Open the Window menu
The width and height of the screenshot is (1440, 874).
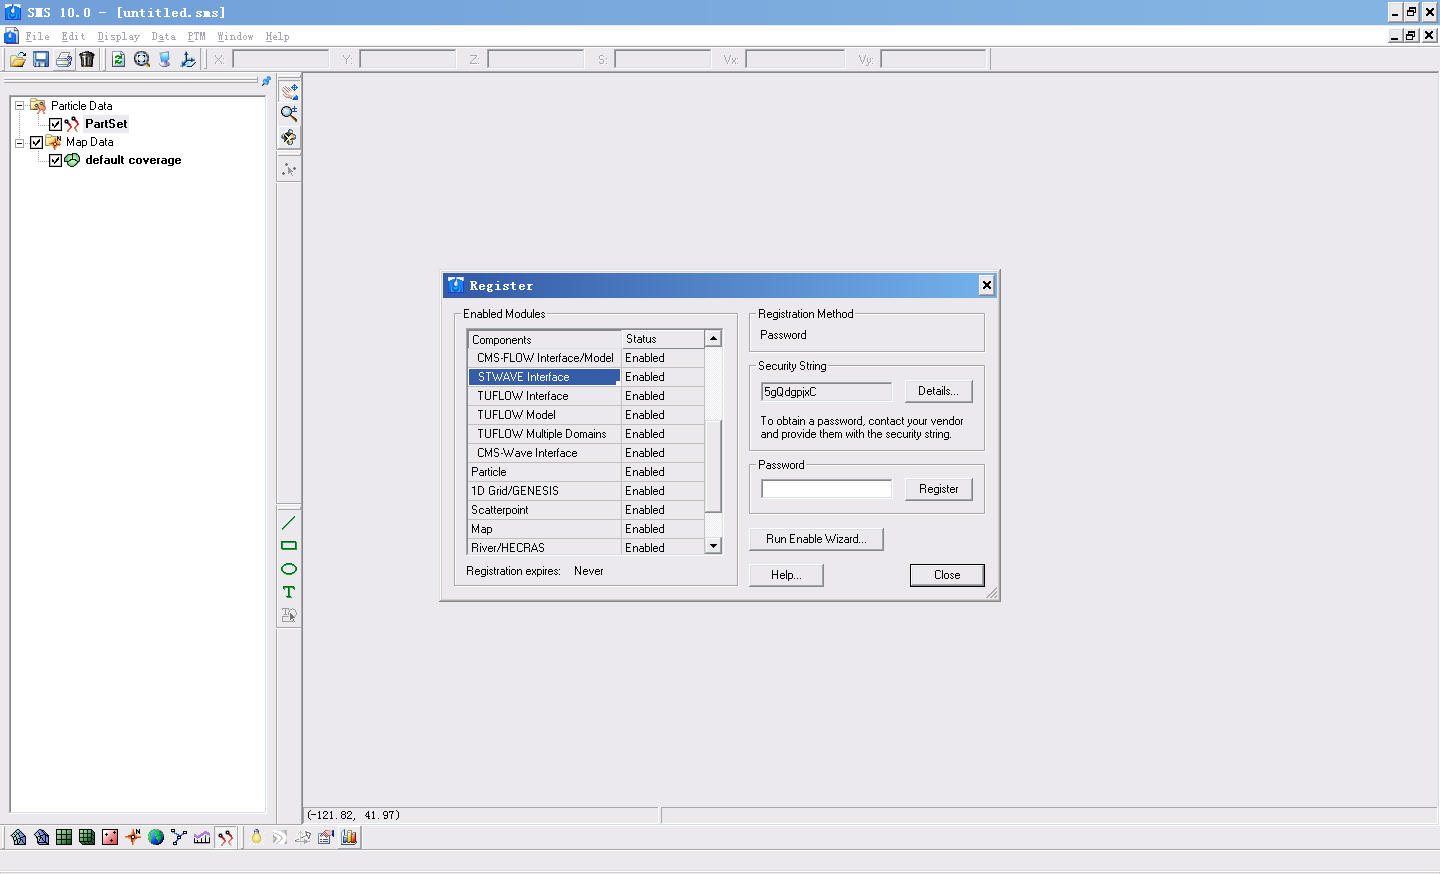point(235,36)
